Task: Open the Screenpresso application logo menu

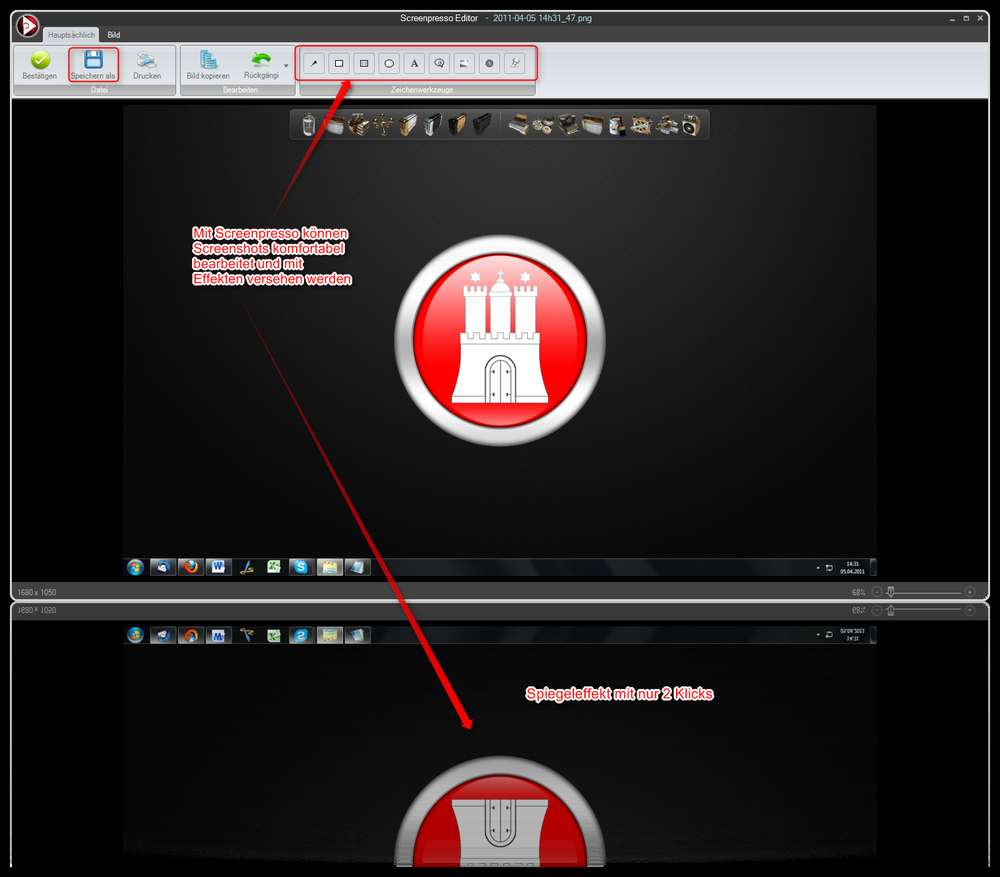Action: (x=27, y=26)
